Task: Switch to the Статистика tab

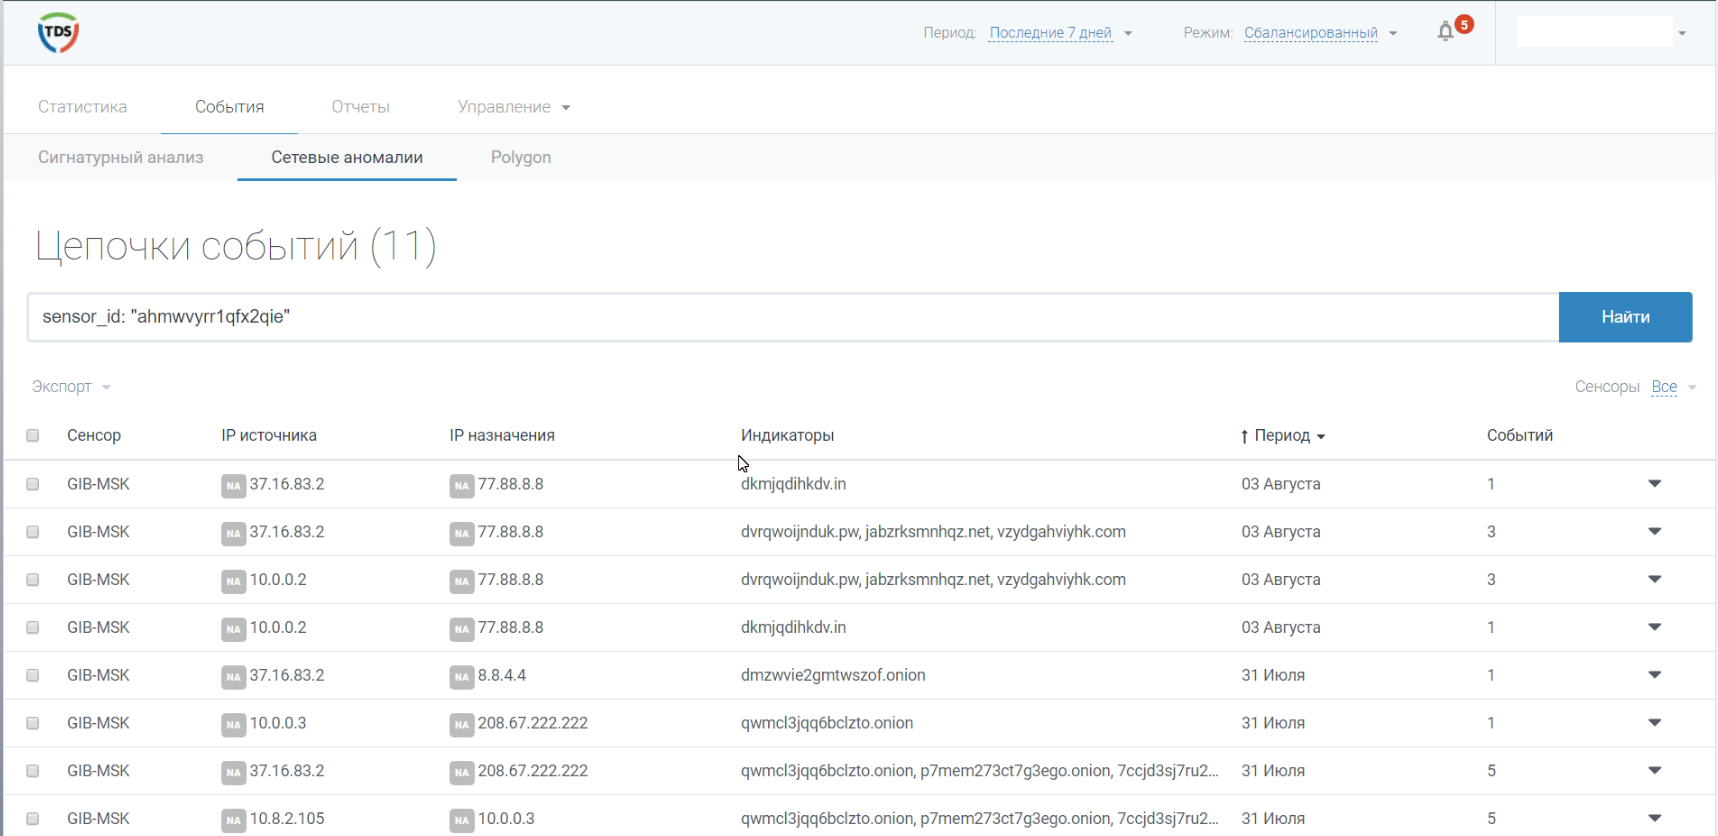Action: point(82,107)
